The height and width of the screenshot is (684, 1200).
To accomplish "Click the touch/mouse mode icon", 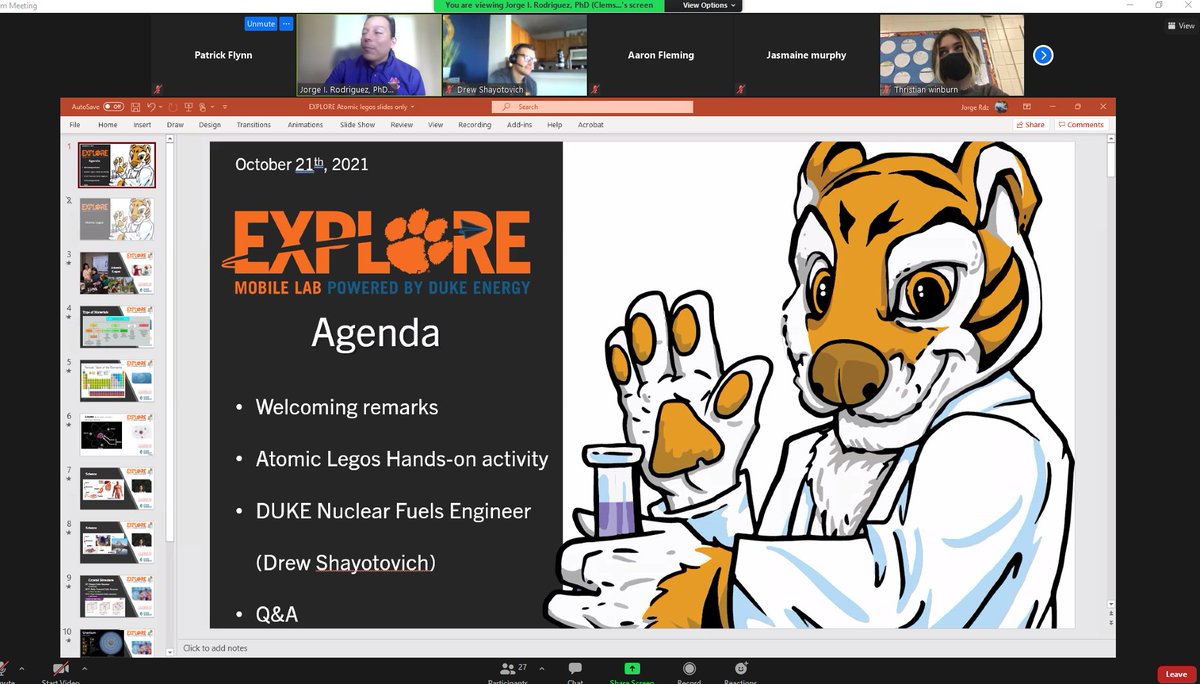I will pyautogui.click(x=203, y=107).
